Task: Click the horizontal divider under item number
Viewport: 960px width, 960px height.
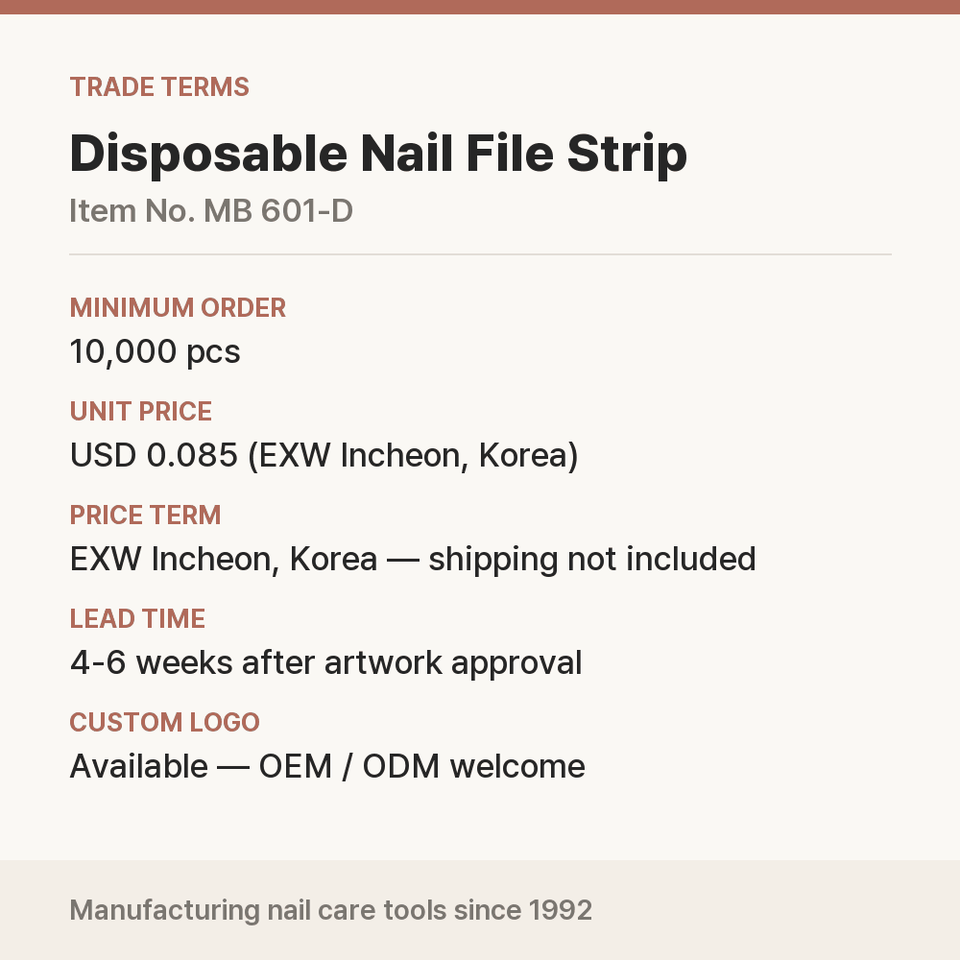Action: pyautogui.click(x=480, y=254)
